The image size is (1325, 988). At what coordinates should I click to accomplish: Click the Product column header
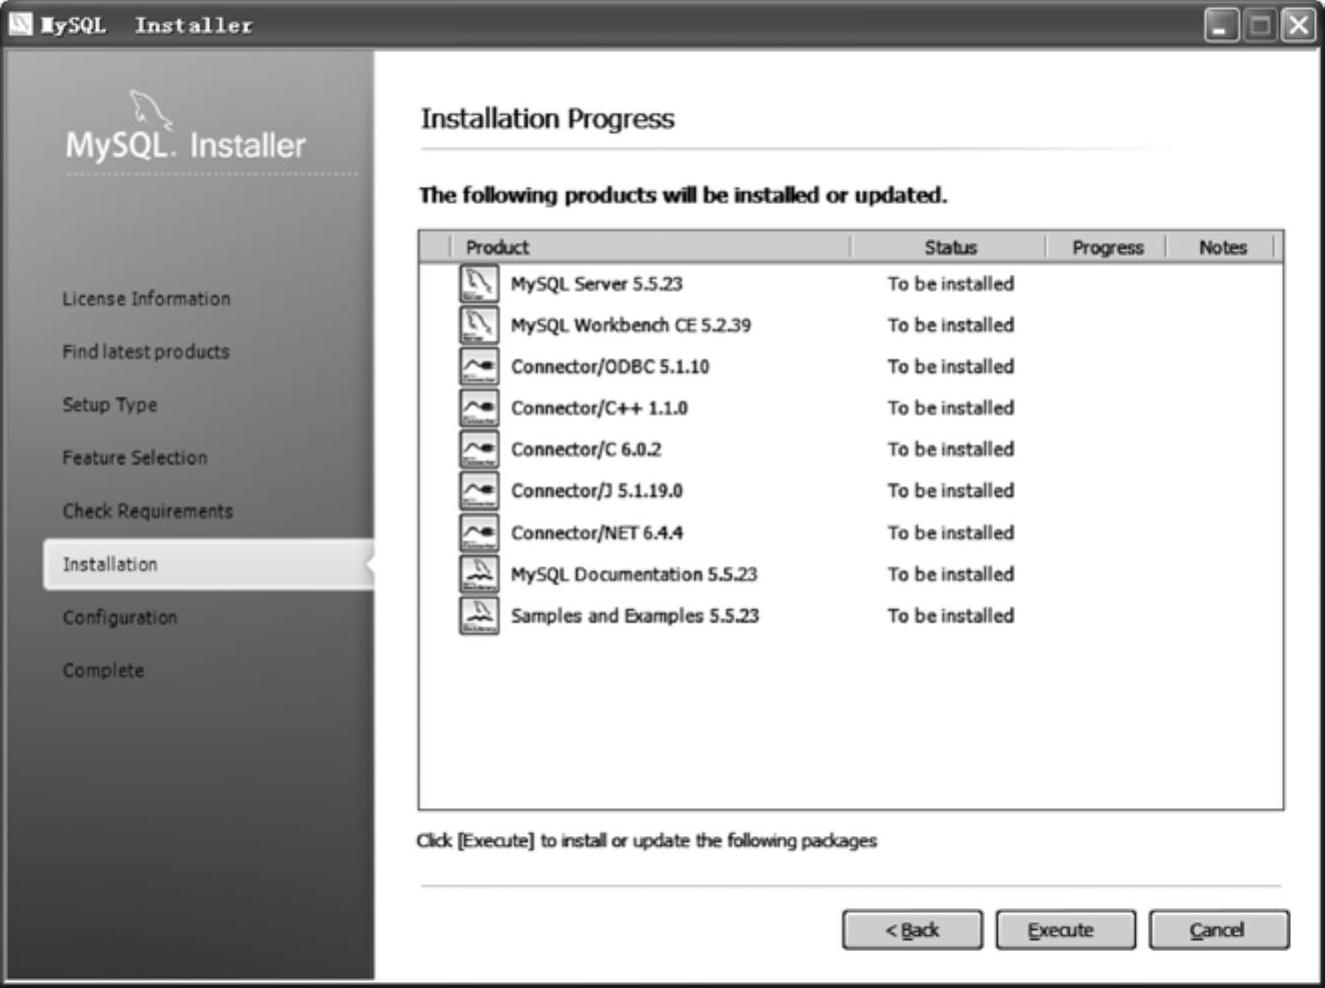(650, 247)
